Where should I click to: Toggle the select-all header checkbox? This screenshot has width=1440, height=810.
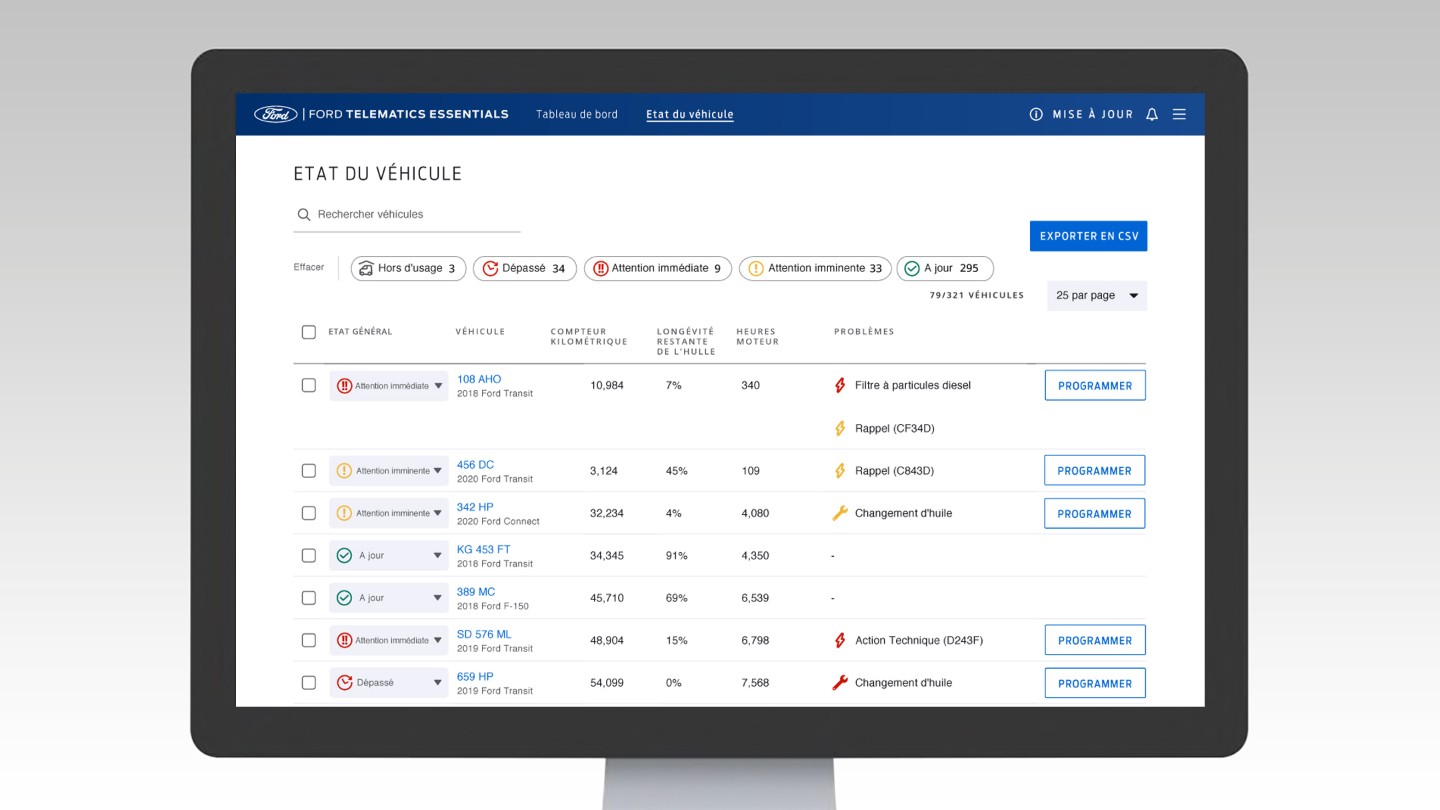(x=309, y=332)
